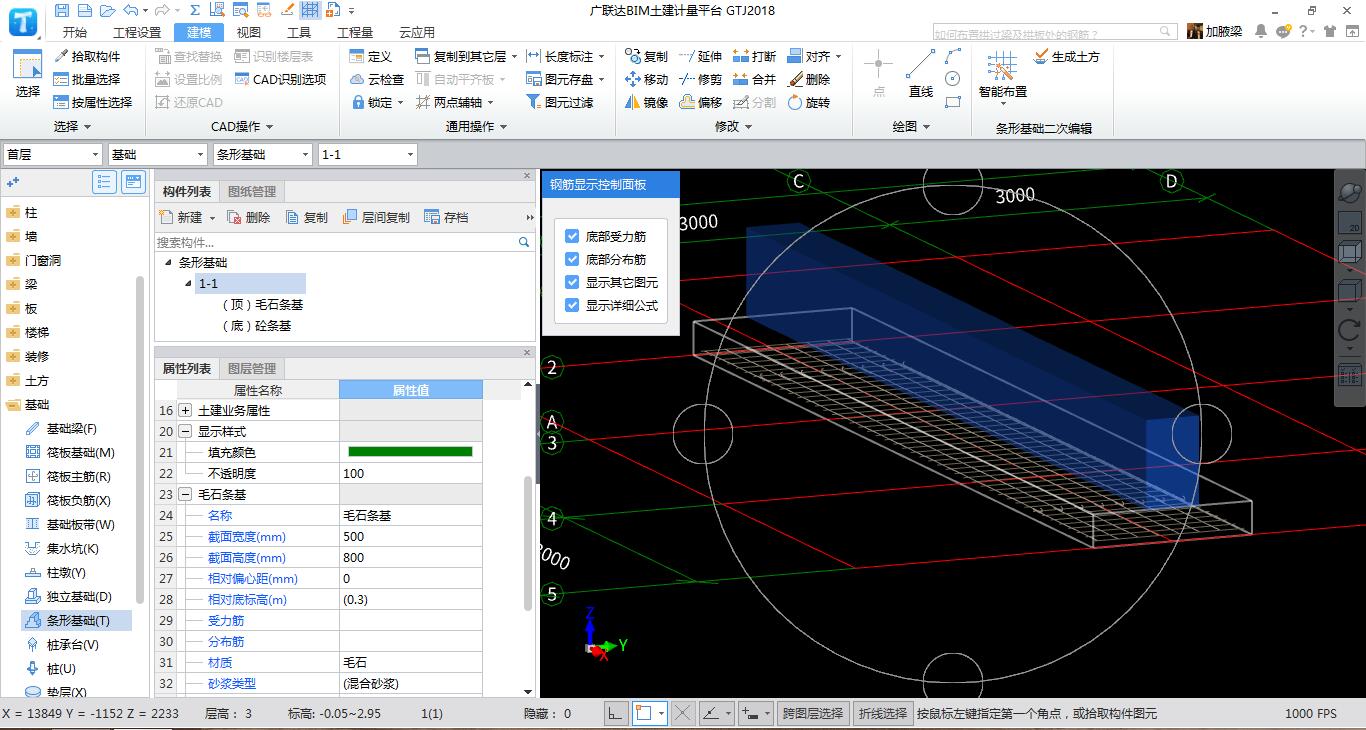Click the 延伸 tool
This screenshot has width=1366, height=730.
coord(700,56)
